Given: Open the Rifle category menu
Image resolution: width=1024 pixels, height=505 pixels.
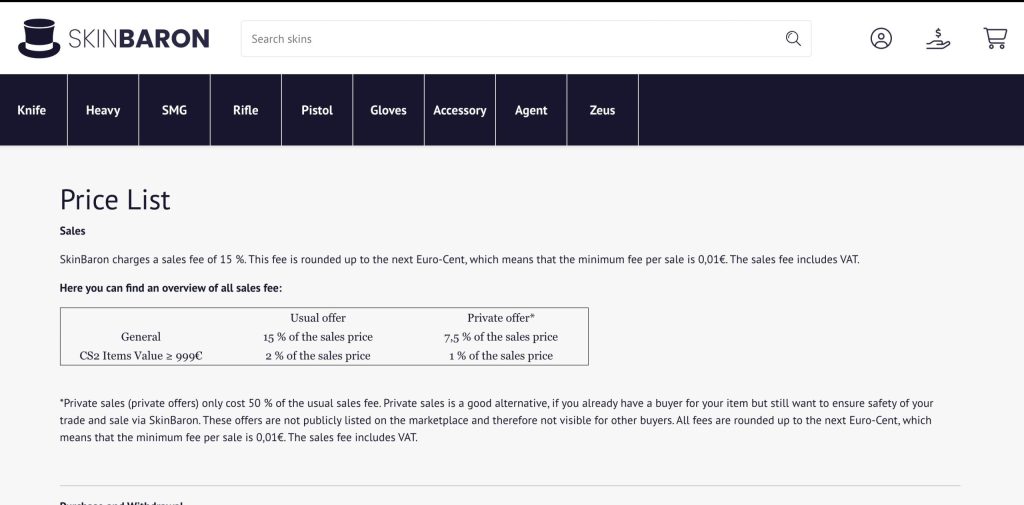Looking at the screenshot, I should [x=245, y=110].
